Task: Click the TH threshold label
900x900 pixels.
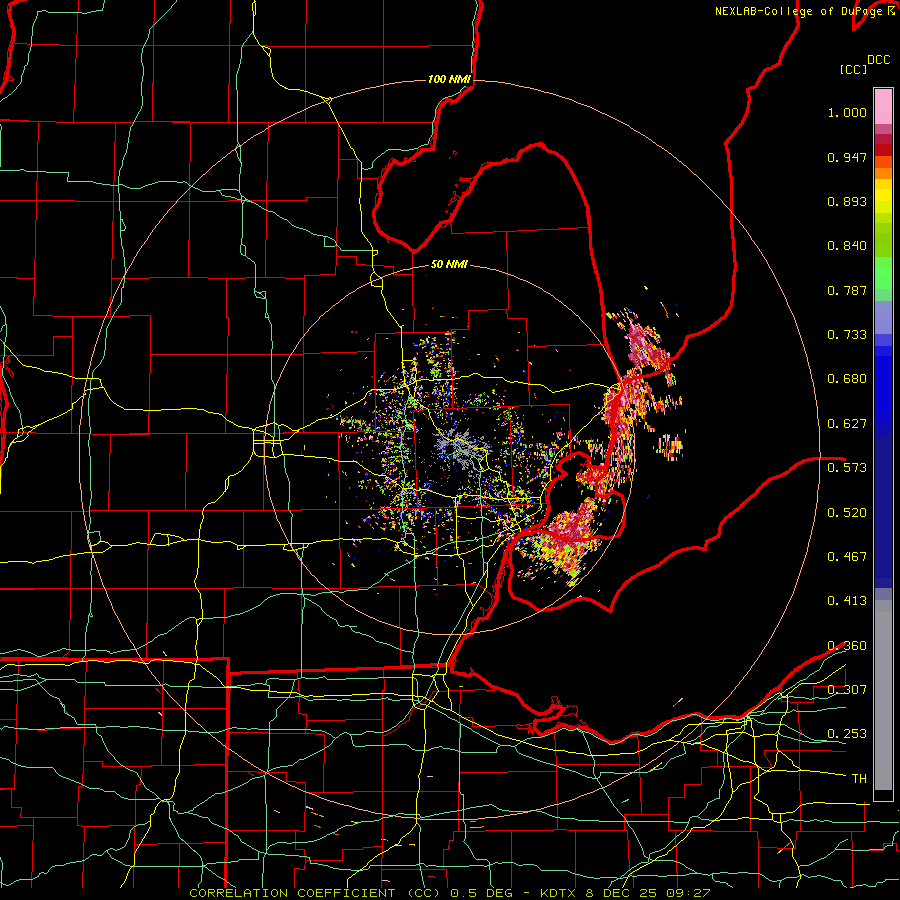Action: click(859, 778)
